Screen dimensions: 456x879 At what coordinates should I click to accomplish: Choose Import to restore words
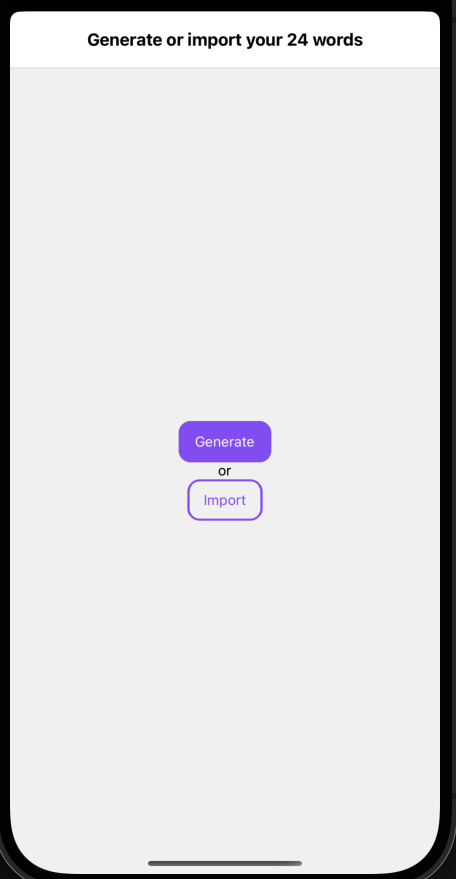[x=224, y=500]
